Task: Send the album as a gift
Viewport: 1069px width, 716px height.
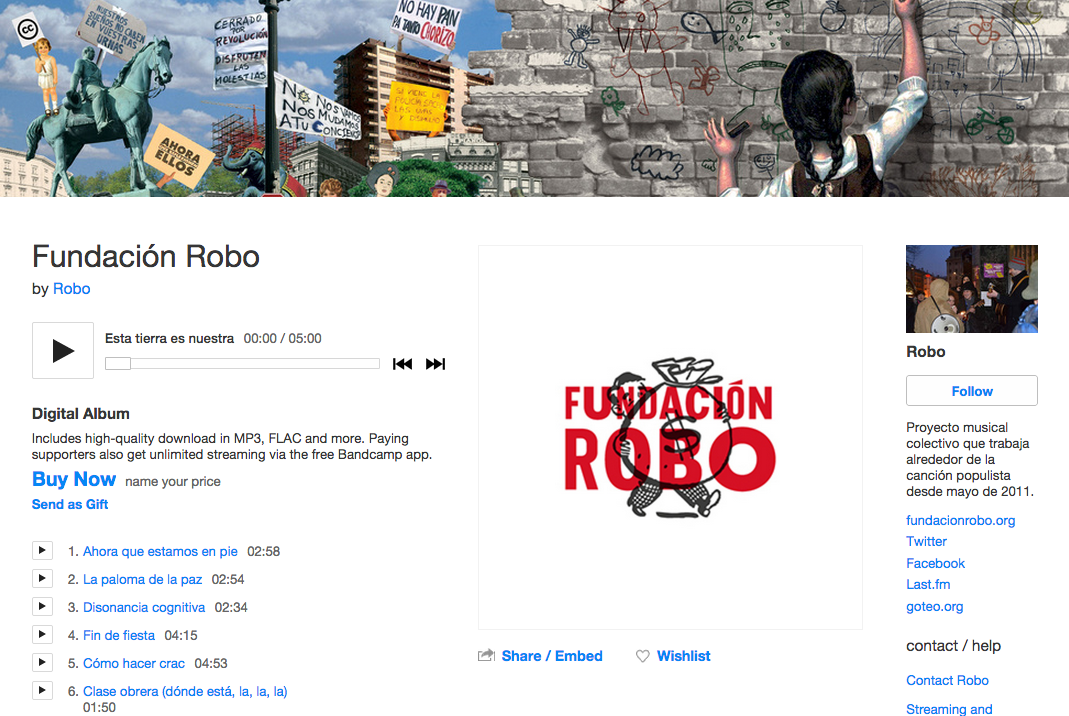Action: point(70,505)
